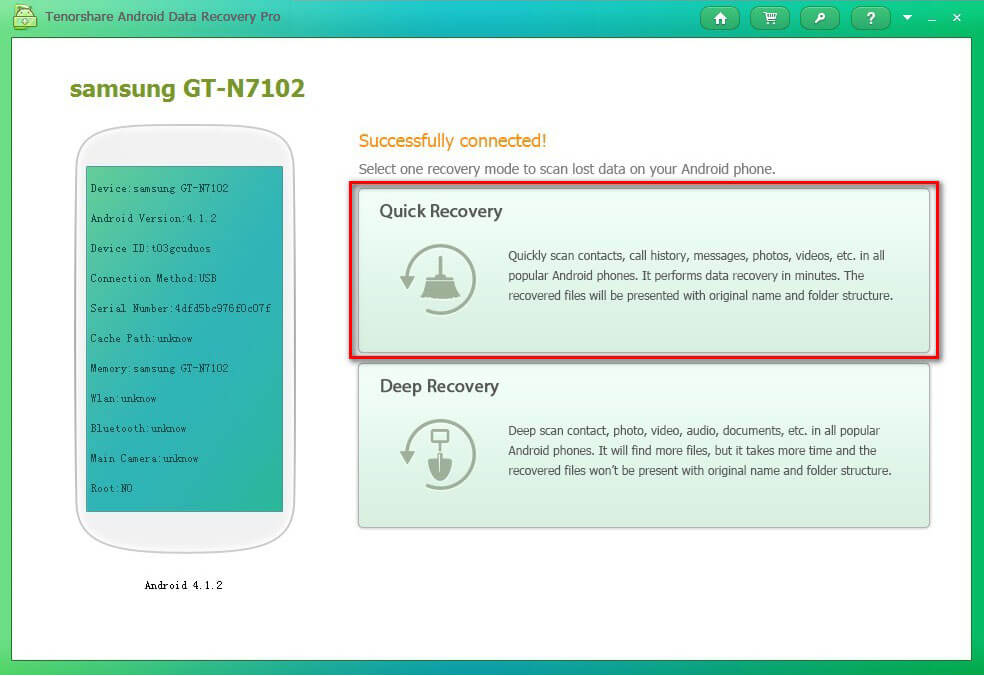Click the 'Successfully connected!' message
984x676 pixels.
tap(452, 141)
